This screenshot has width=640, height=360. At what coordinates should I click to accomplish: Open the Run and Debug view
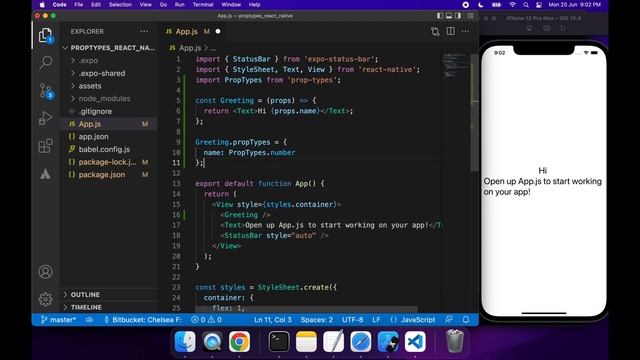click(x=45, y=118)
